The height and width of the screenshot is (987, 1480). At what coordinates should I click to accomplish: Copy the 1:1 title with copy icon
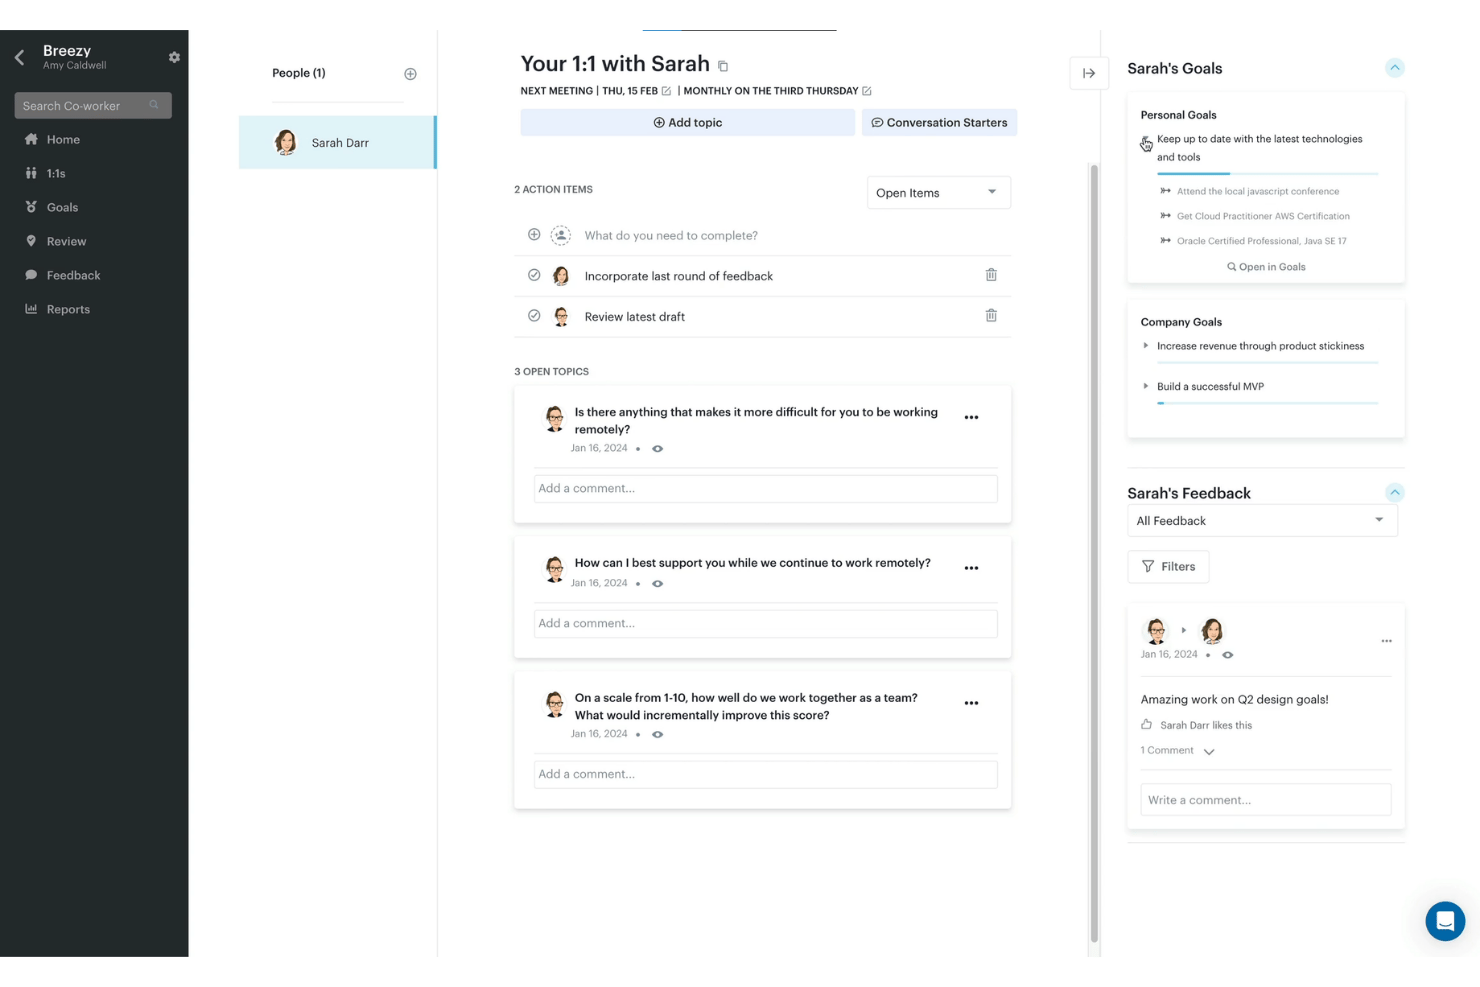coord(723,66)
